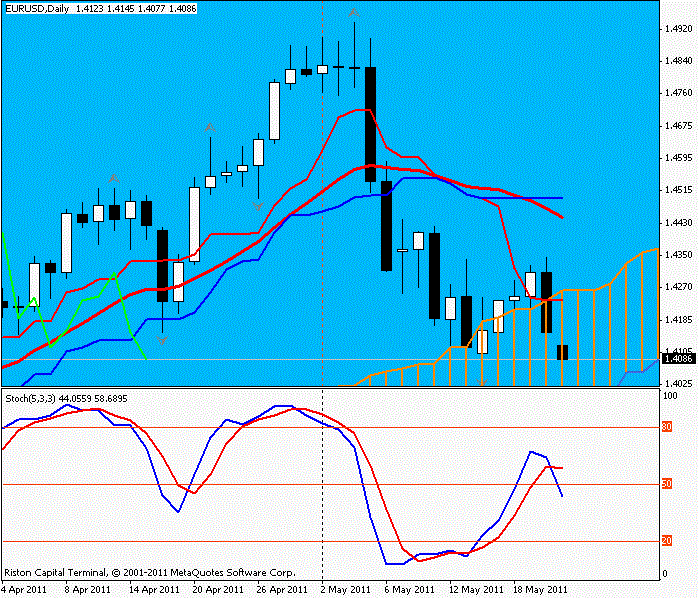This screenshot has width=699, height=598.
Task: Click the 1.4025 price axis label
Action: [x=678, y=384]
